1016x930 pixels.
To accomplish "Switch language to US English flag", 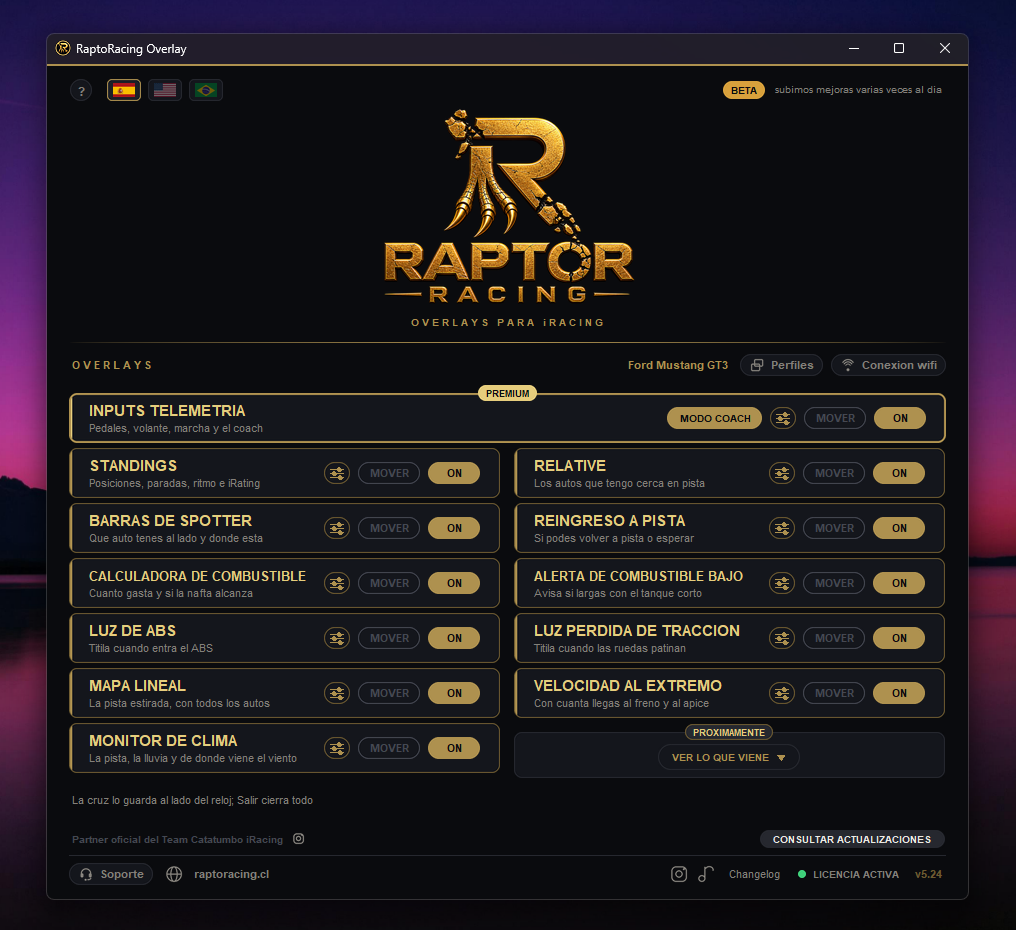I will point(165,90).
